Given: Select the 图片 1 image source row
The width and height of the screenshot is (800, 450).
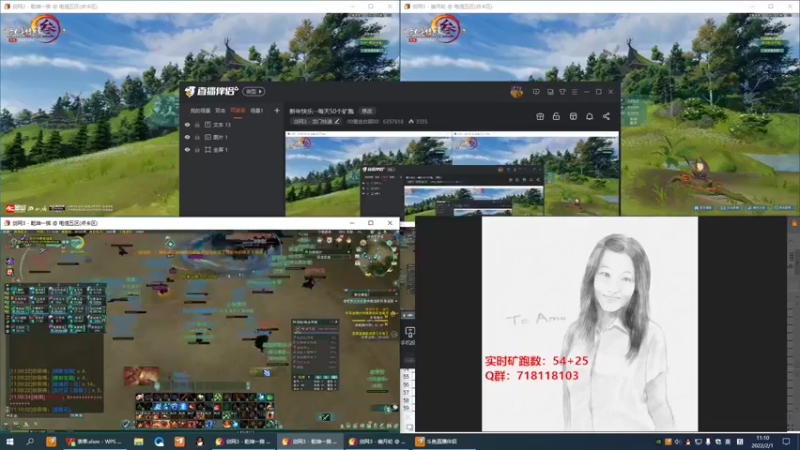Looking at the screenshot, I should (232, 137).
